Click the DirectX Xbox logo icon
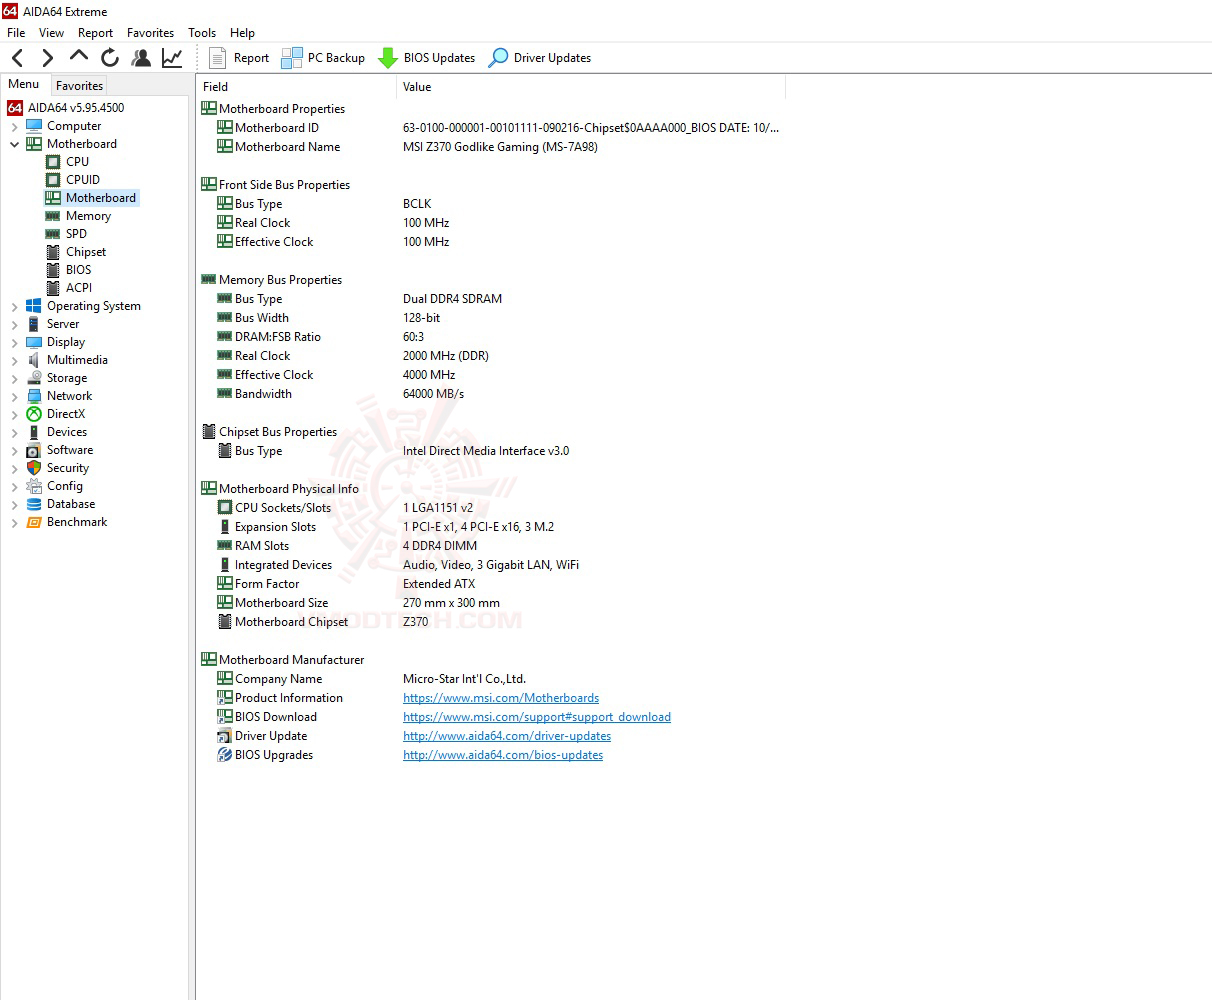 tap(34, 414)
